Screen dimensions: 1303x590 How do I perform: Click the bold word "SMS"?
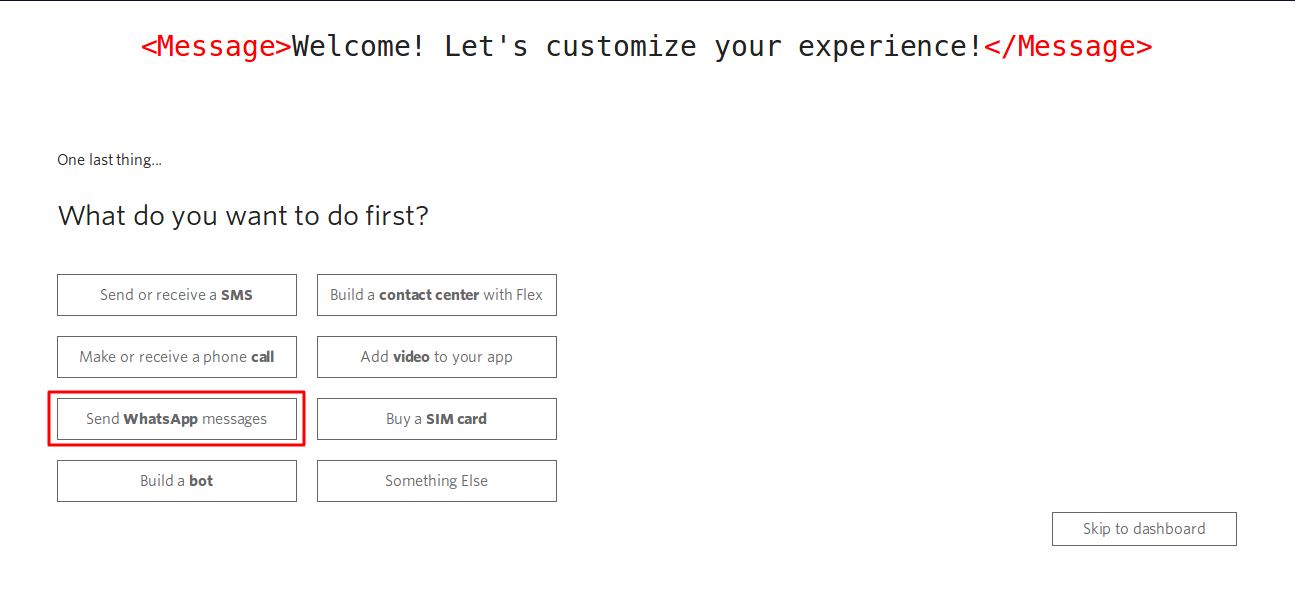pyautogui.click(x=237, y=295)
